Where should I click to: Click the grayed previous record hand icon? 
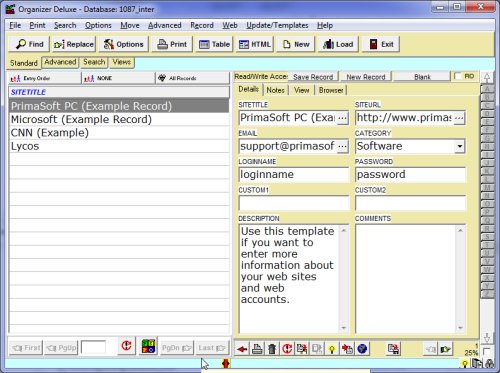tap(431, 349)
